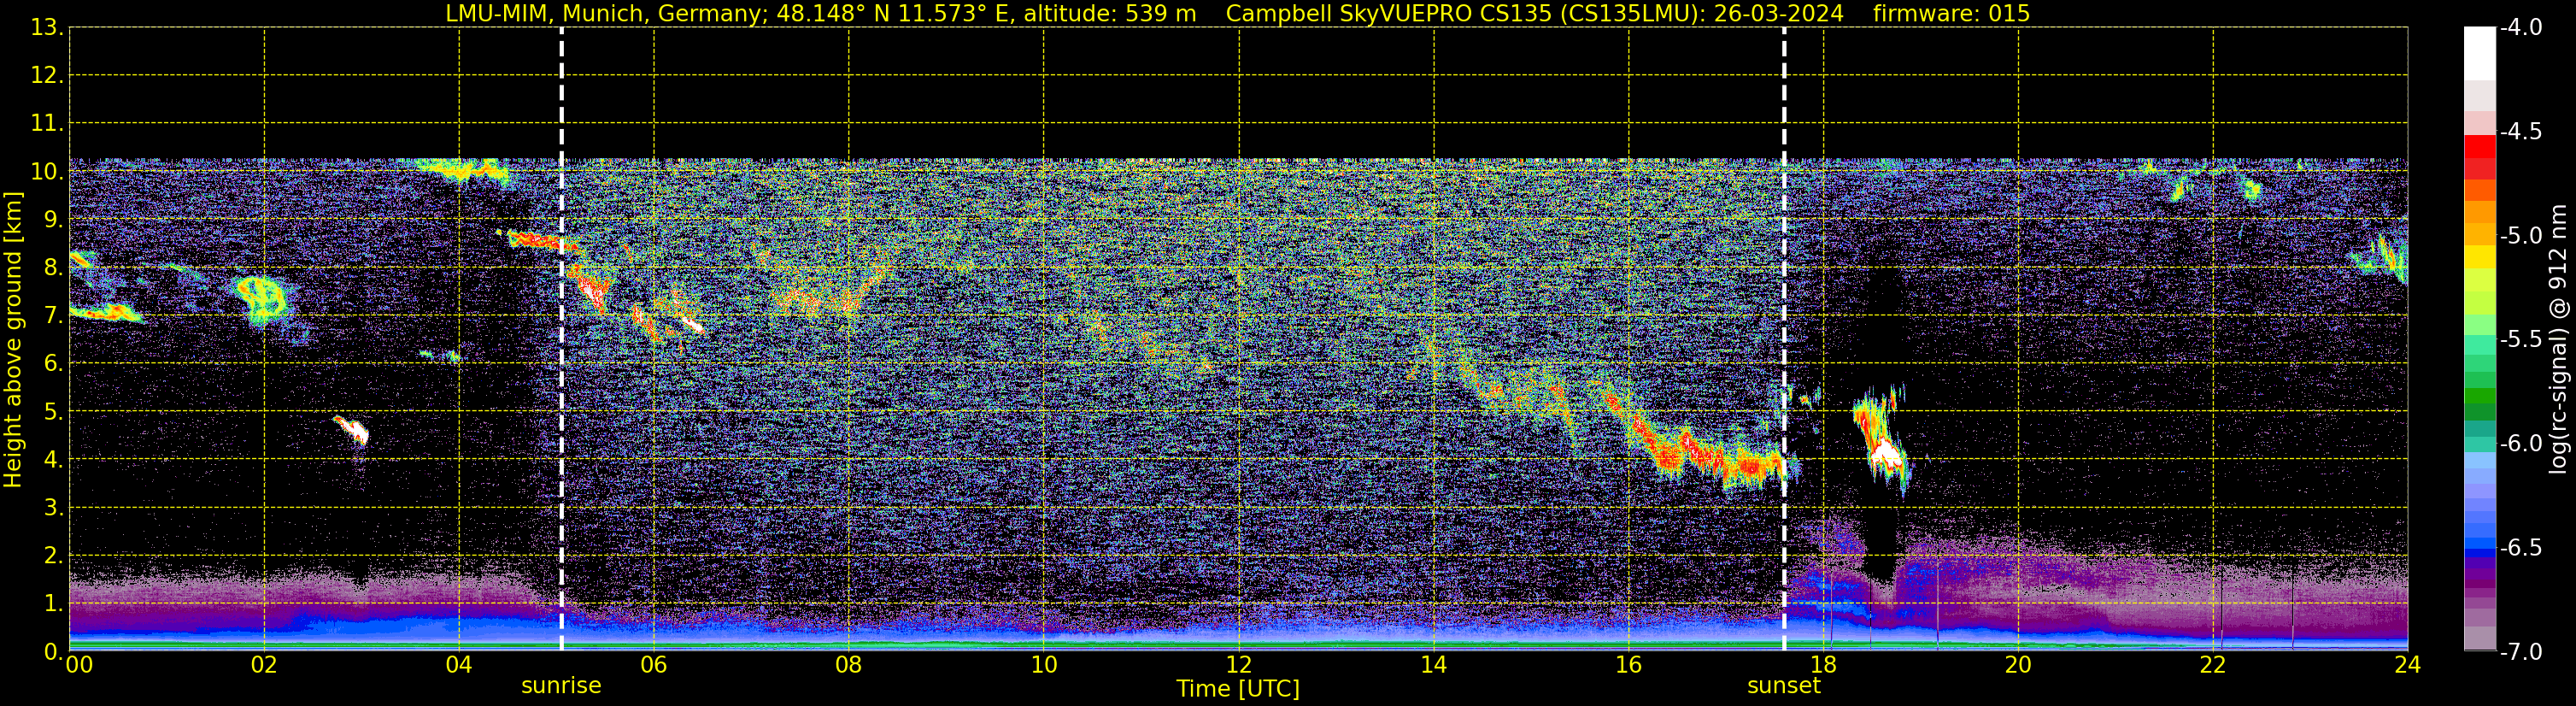
Task: Click the time-axis tick label '00'
Action: click(79, 665)
